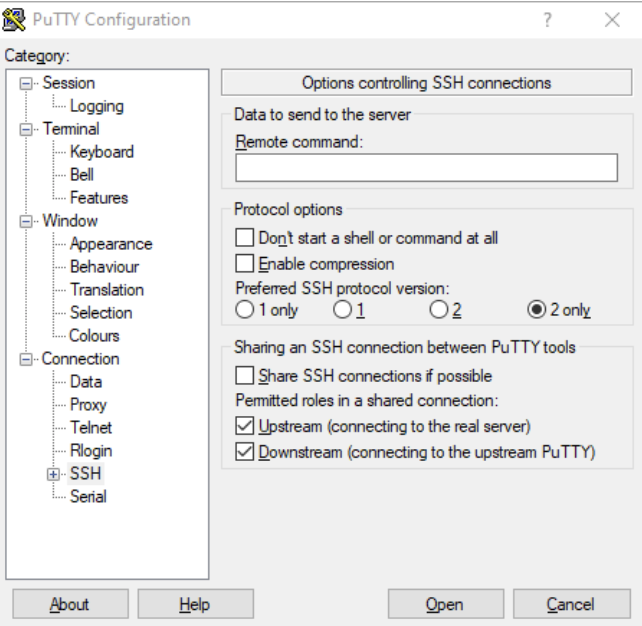Select SSH protocol version 1
Screen dimensions: 642x626
342,310
